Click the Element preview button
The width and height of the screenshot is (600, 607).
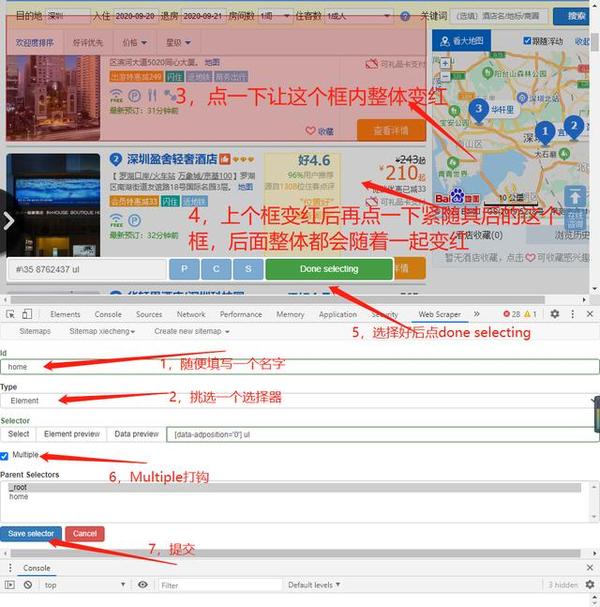tap(72, 434)
